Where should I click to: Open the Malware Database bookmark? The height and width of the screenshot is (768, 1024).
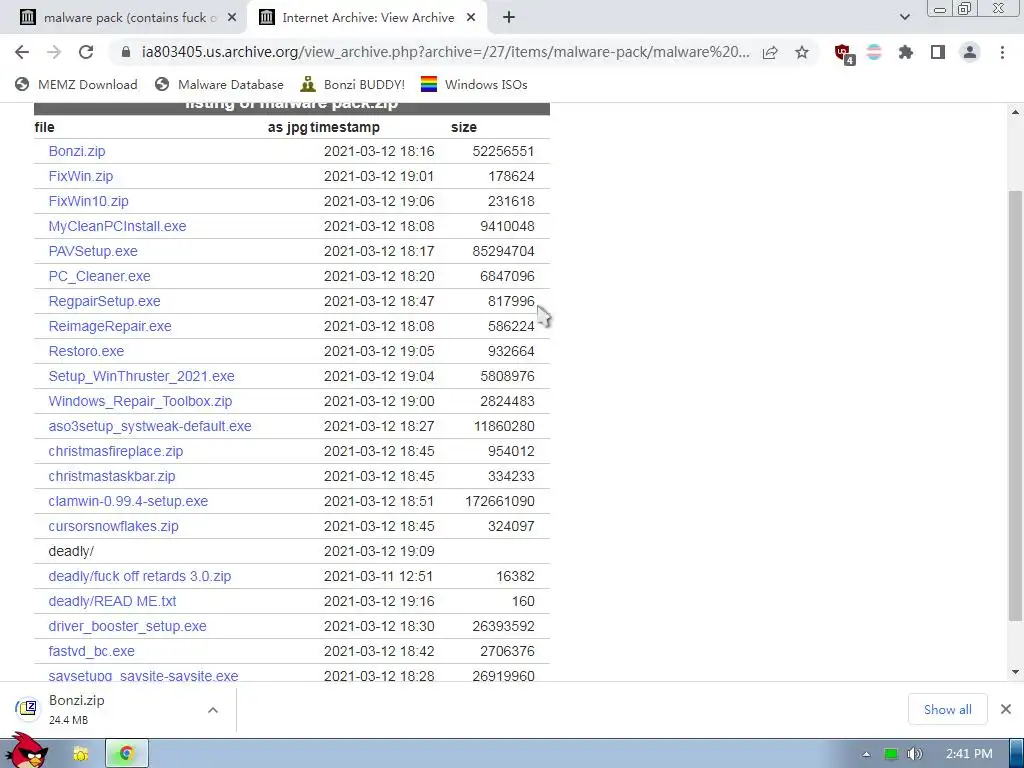click(x=219, y=84)
